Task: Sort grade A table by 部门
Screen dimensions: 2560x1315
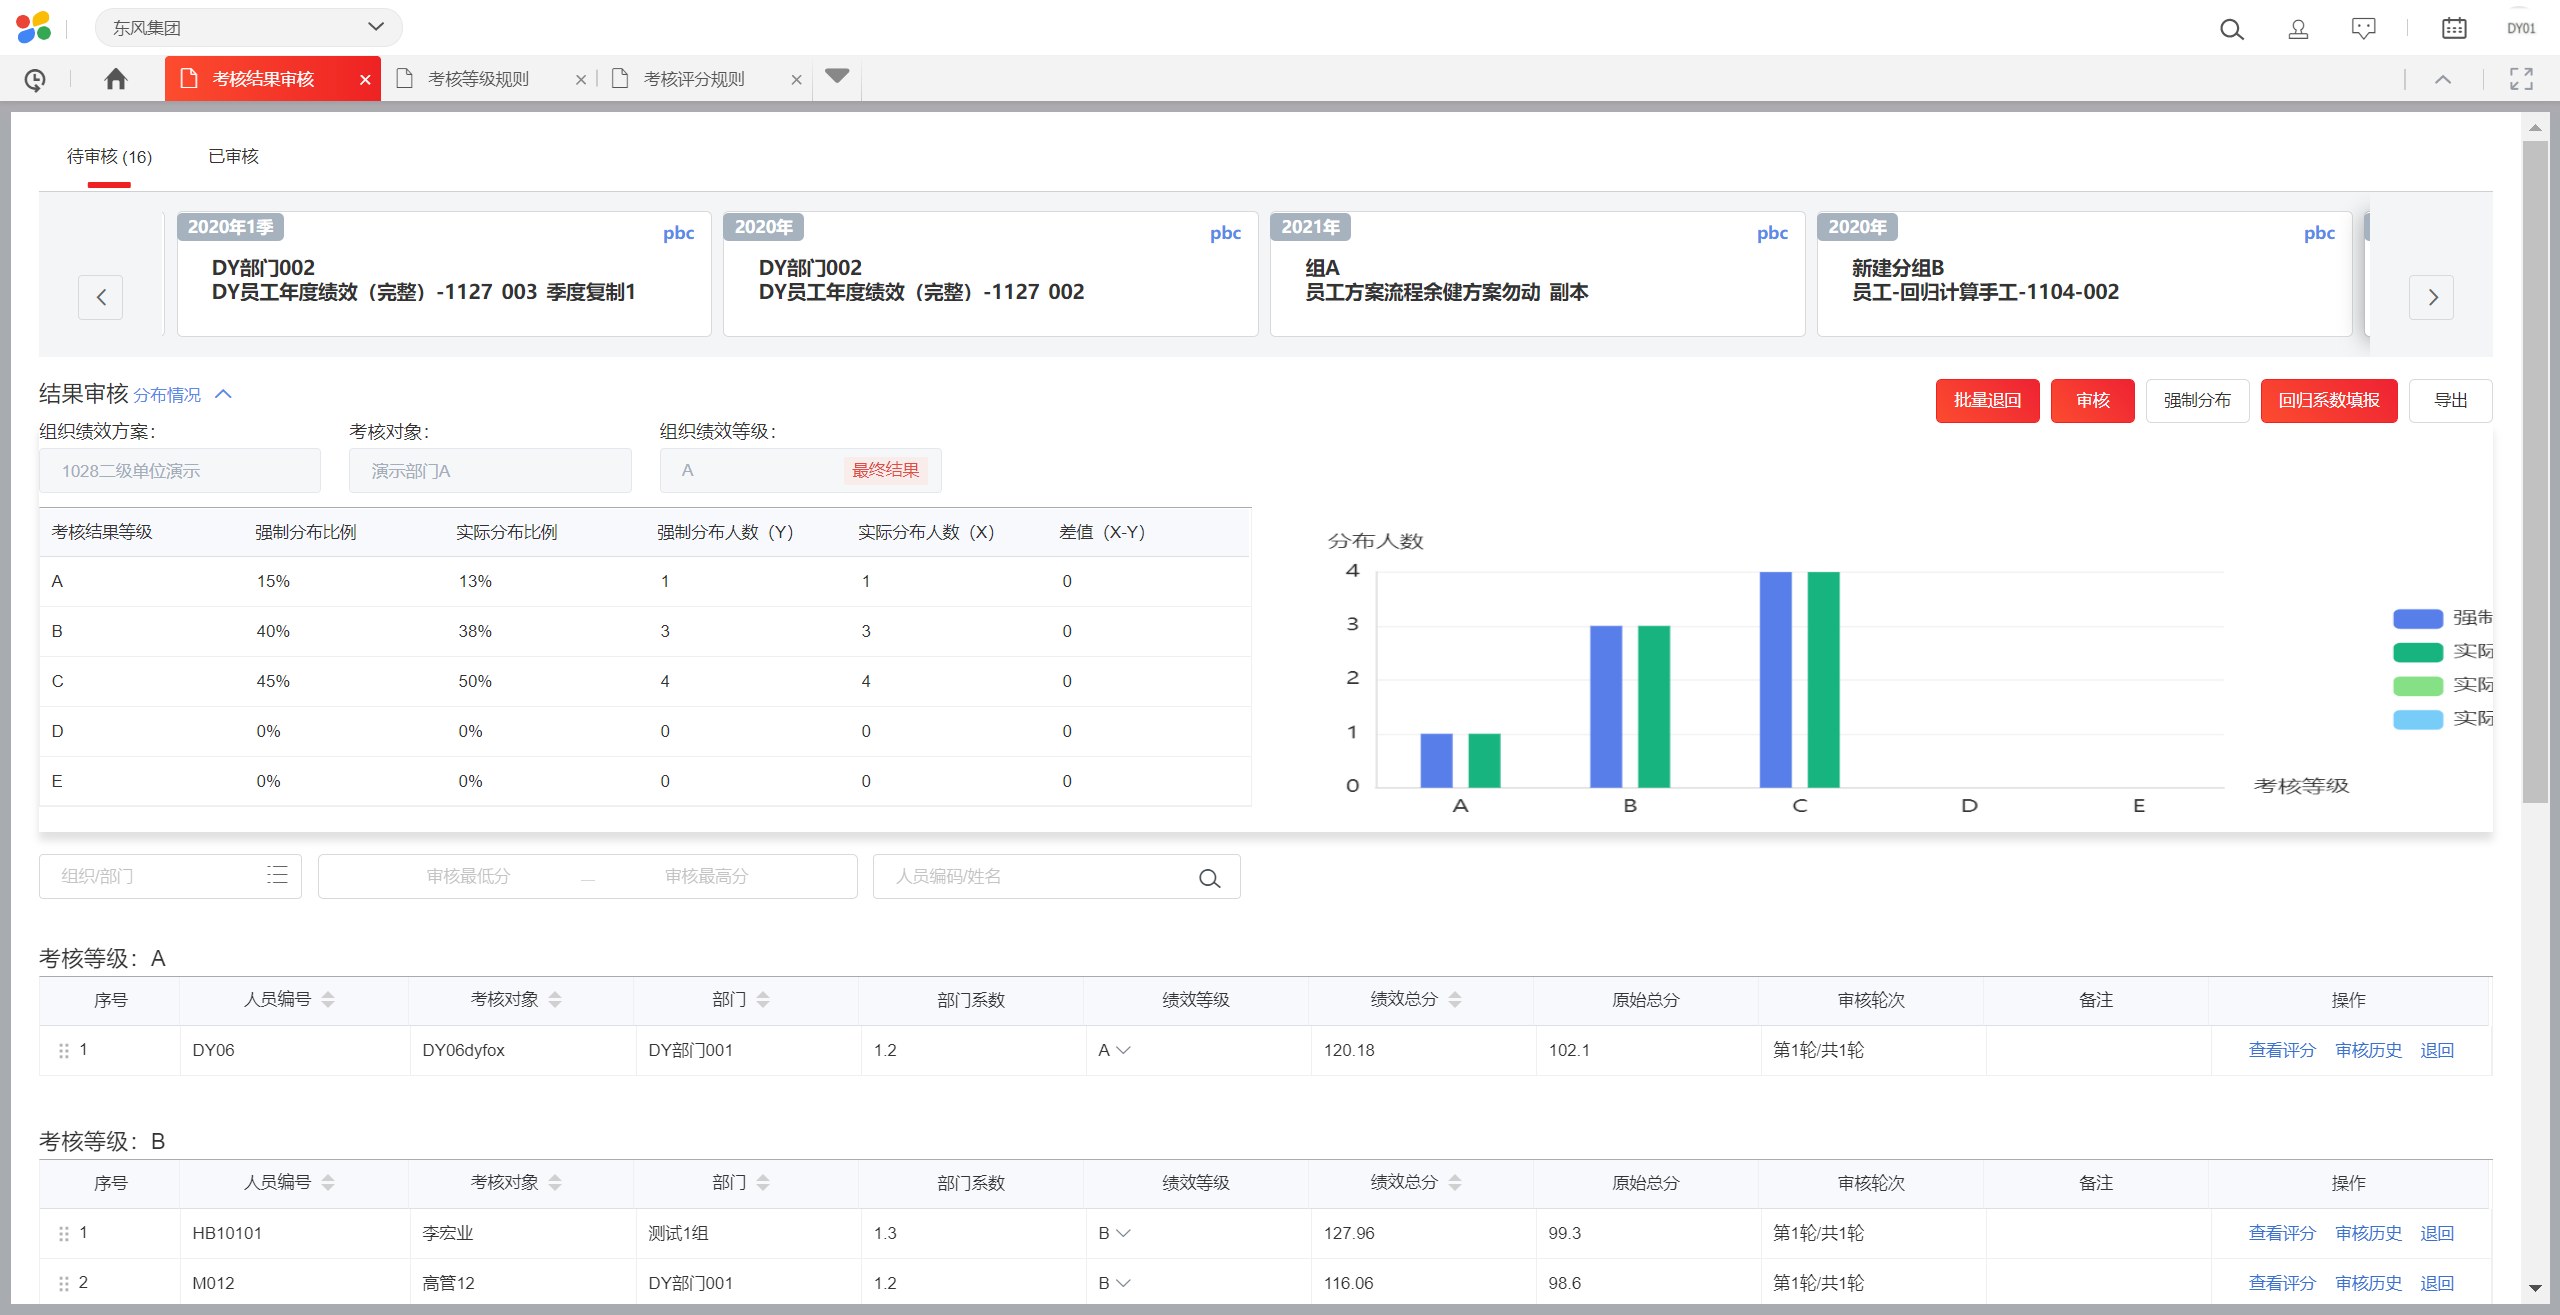Action: coord(763,1000)
